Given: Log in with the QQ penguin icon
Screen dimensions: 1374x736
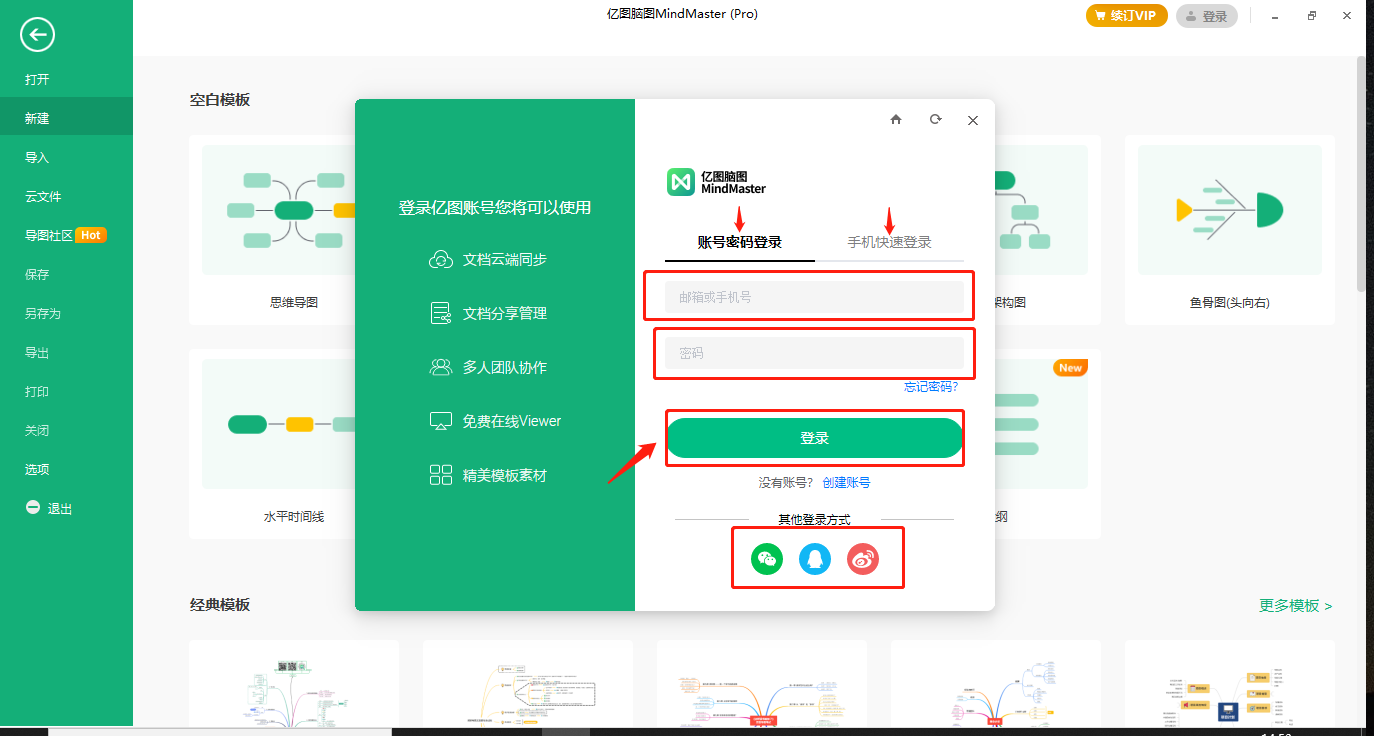Looking at the screenshot, I should 815,559.
